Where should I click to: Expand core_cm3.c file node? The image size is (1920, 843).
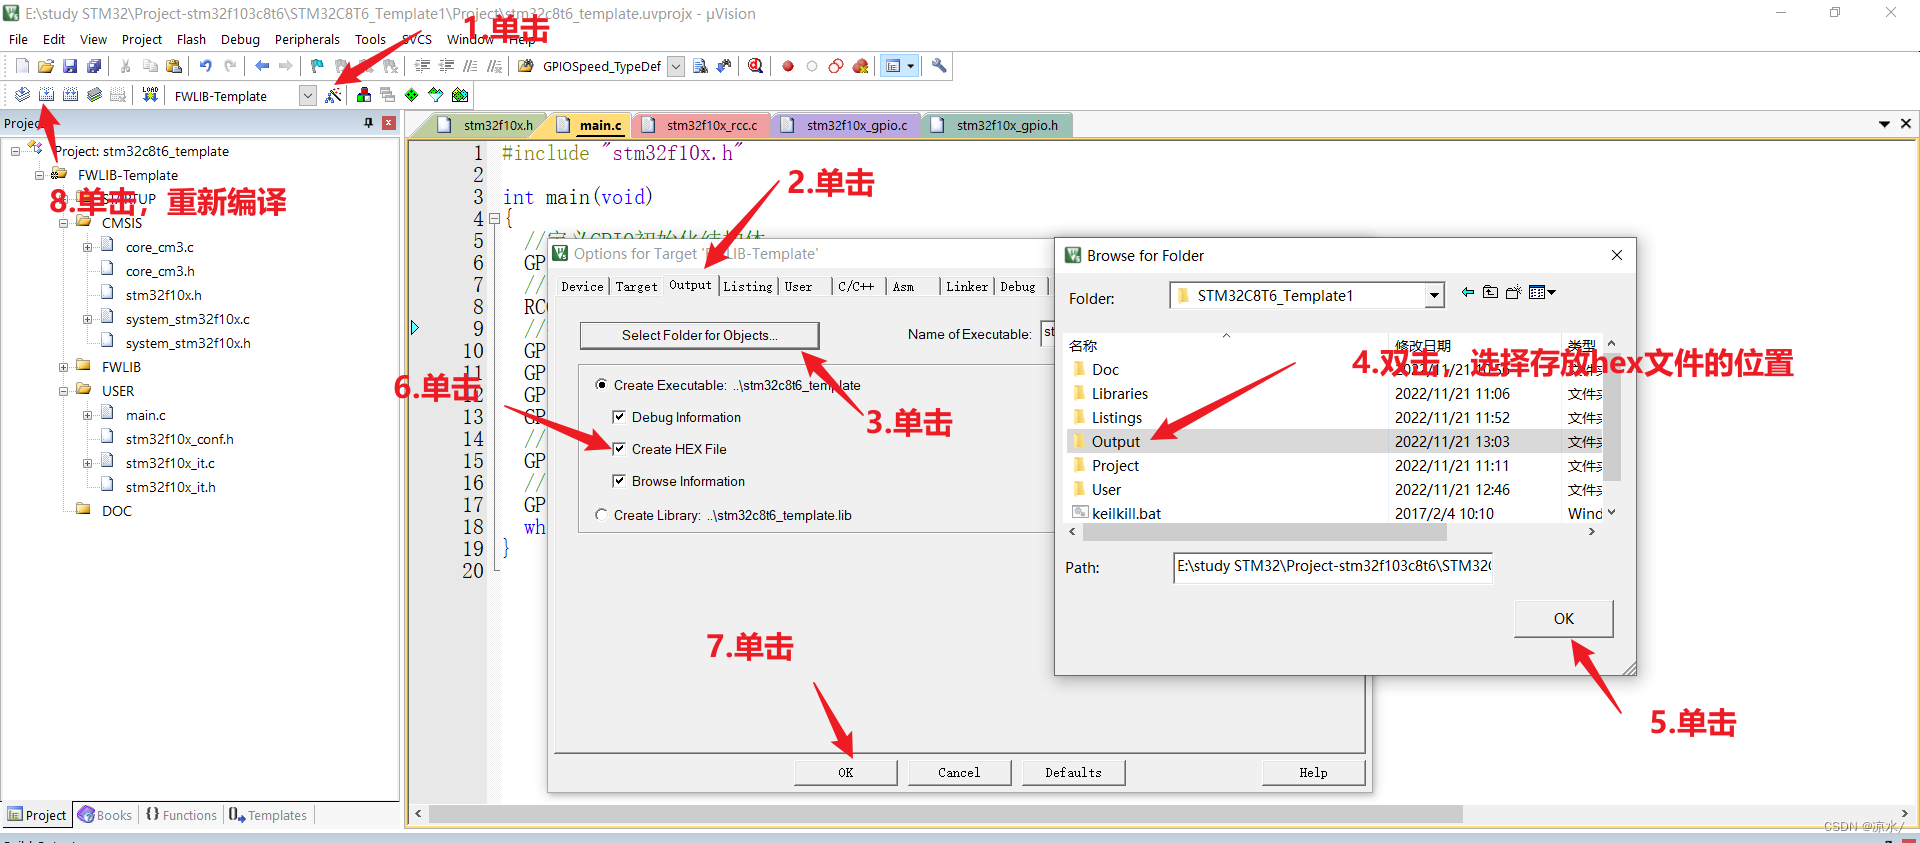[x=88, y=247]
